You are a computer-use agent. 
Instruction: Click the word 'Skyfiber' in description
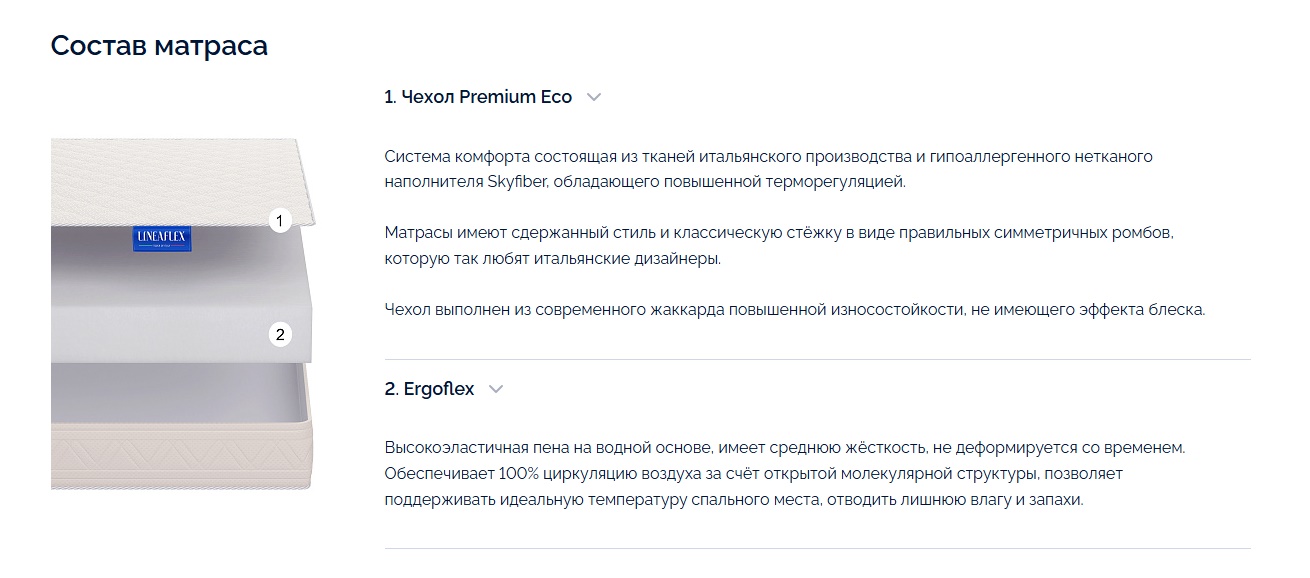pos(517,182)
